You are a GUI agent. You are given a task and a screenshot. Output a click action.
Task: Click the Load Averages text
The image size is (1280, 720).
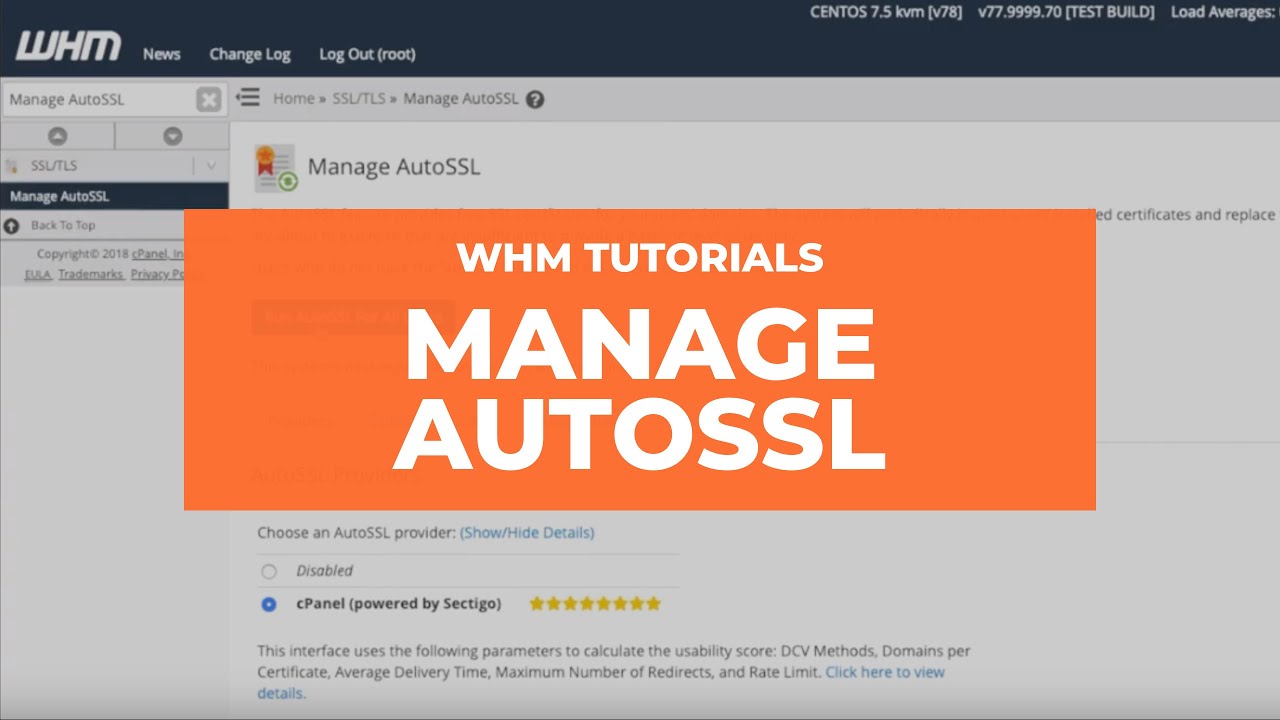click(x=1224, y=12)
